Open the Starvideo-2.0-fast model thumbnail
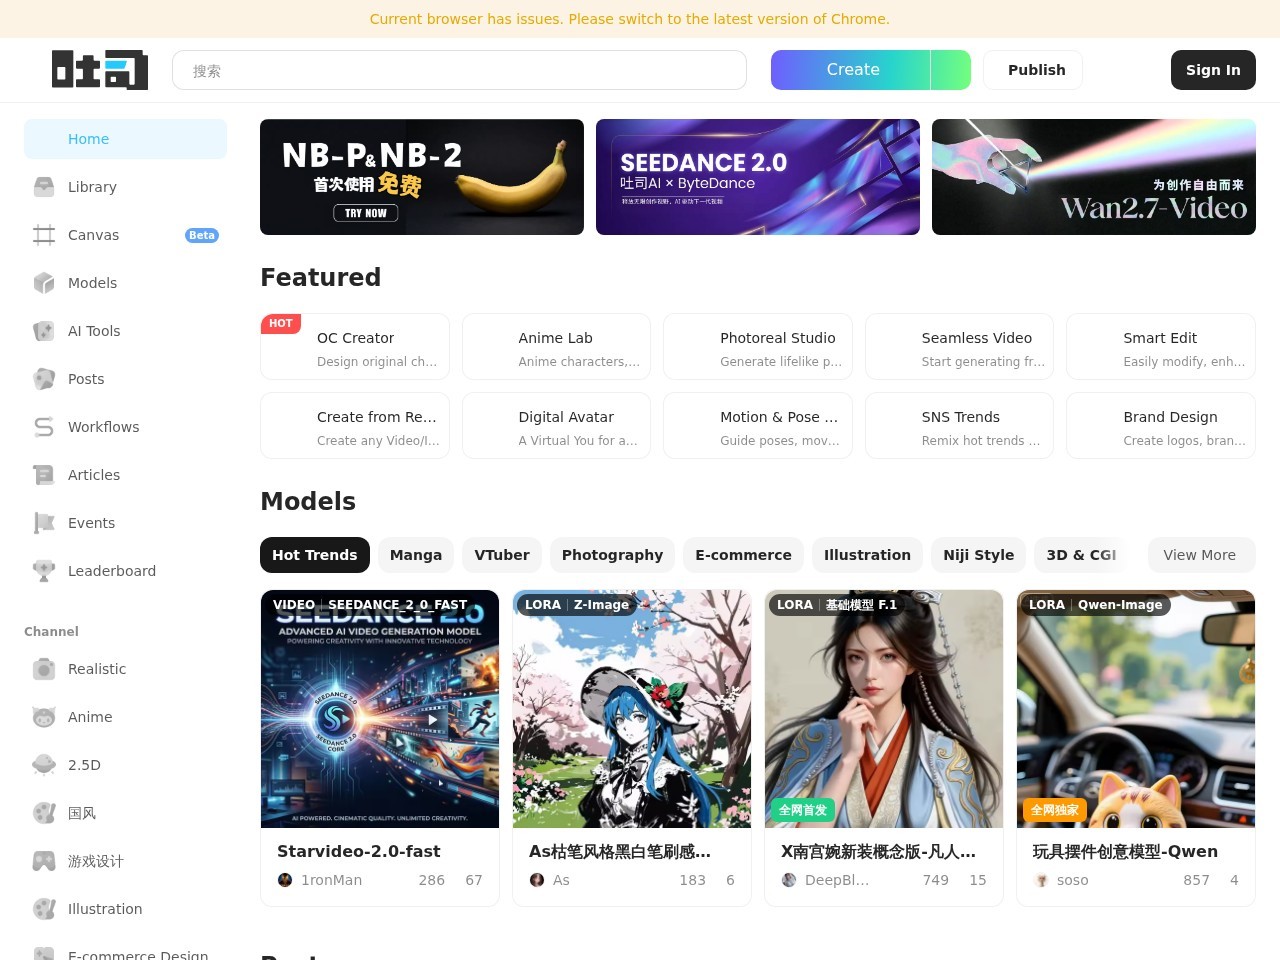 pyautogui.click(x=380, y=709)
